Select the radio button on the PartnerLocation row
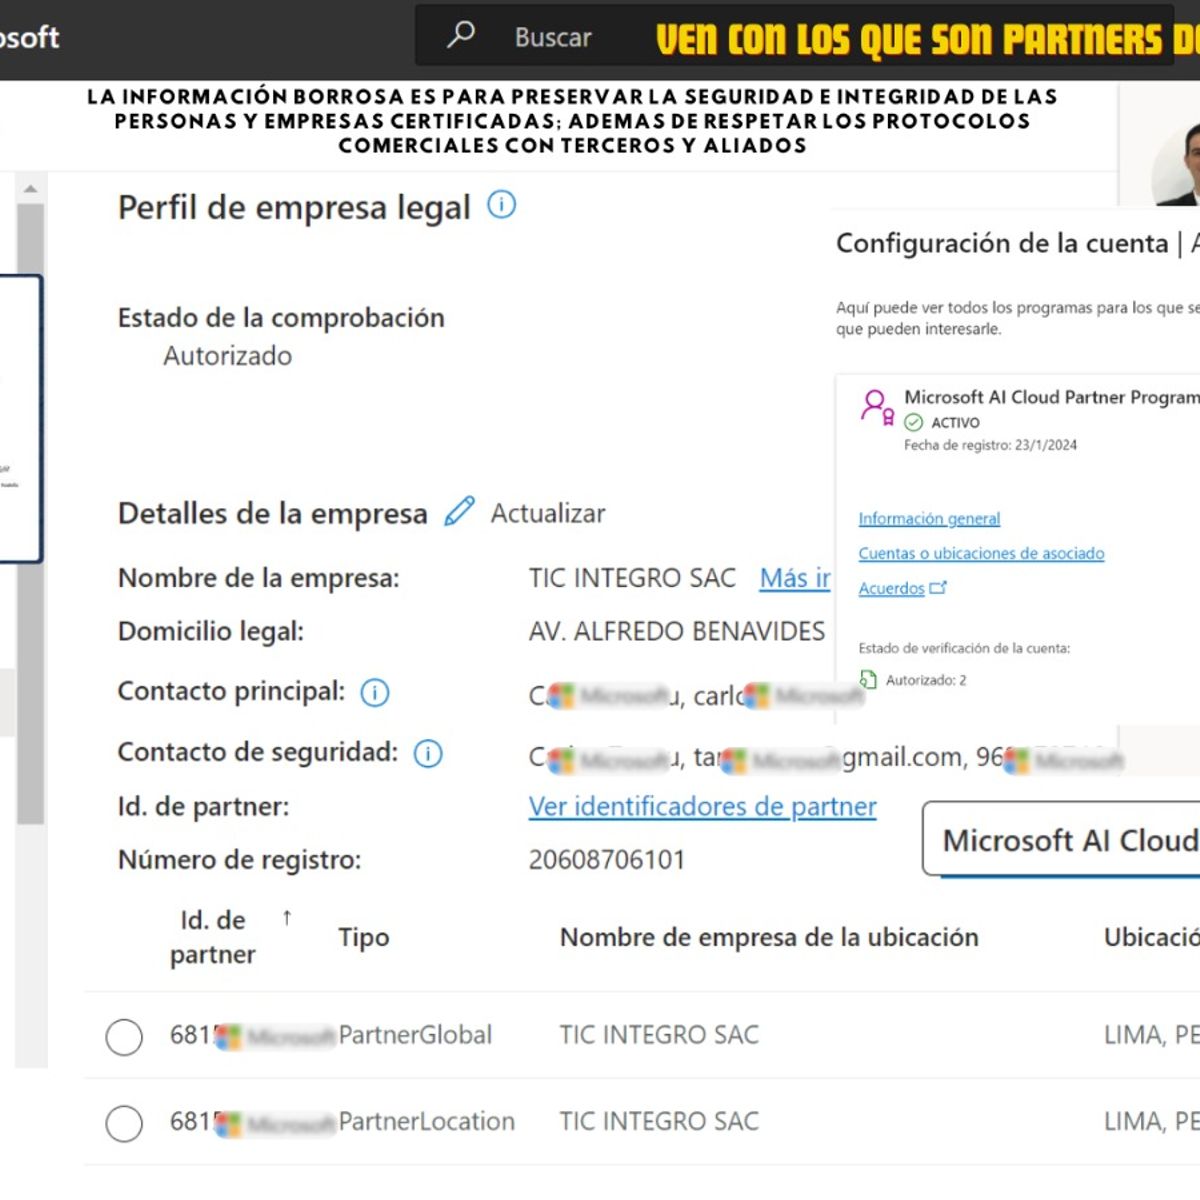 coord(124,1124)
